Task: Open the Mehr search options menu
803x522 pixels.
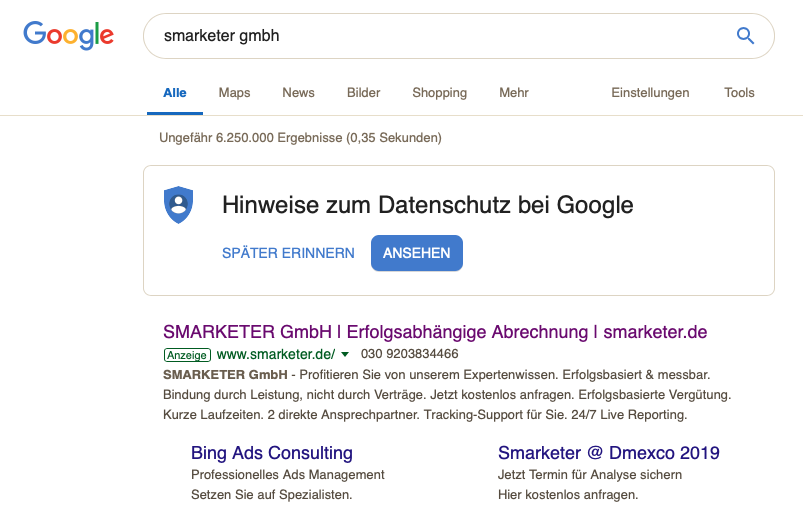Action: (514, 93)
